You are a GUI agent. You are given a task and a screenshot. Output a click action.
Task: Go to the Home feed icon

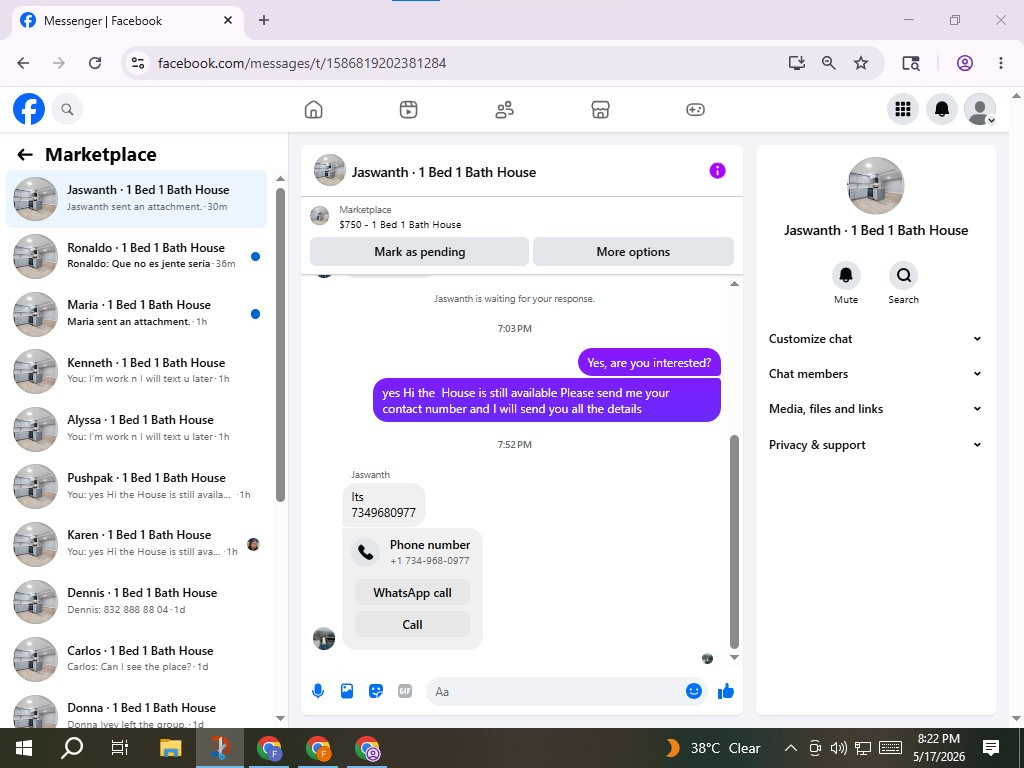(x=313, y=109)
